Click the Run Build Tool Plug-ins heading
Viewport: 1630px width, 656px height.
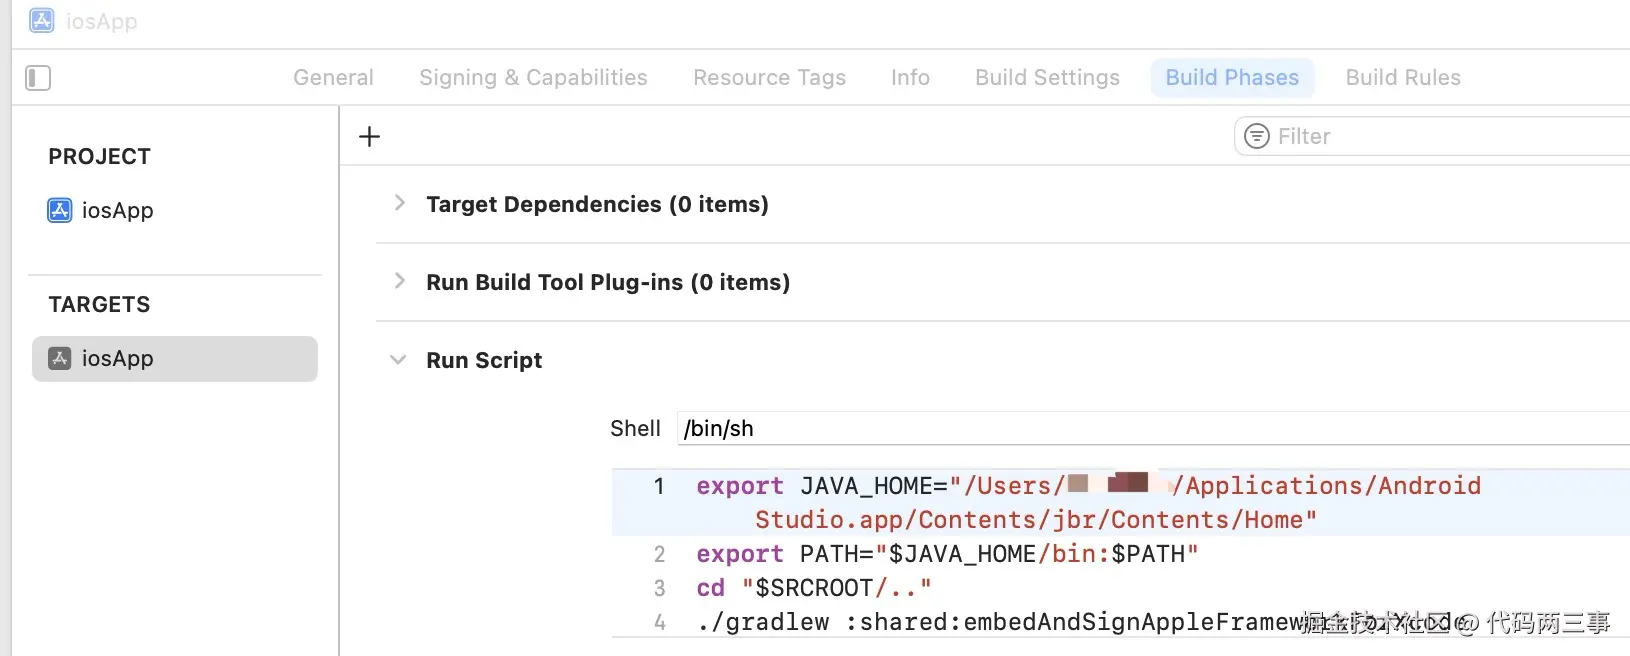(x=608, y=282)
